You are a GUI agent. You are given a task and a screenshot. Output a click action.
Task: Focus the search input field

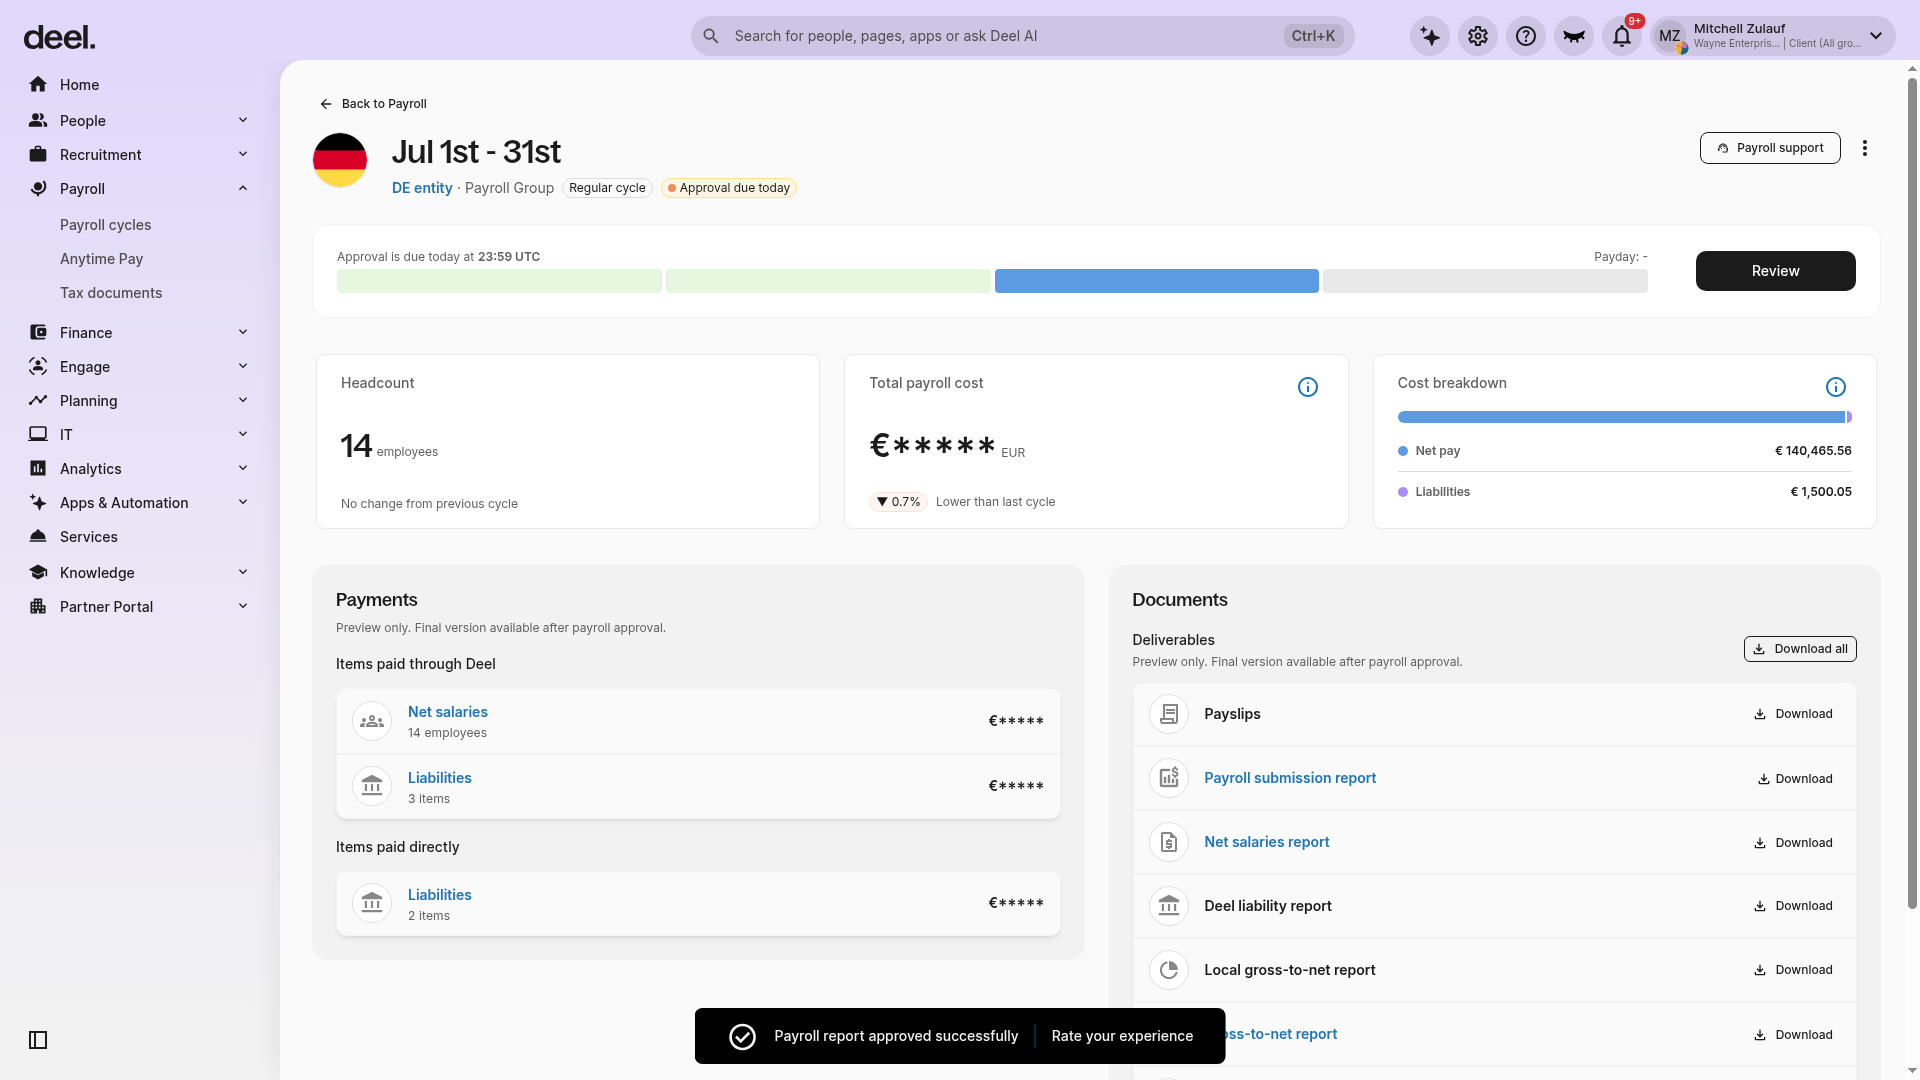click(x=1023, y=36)
